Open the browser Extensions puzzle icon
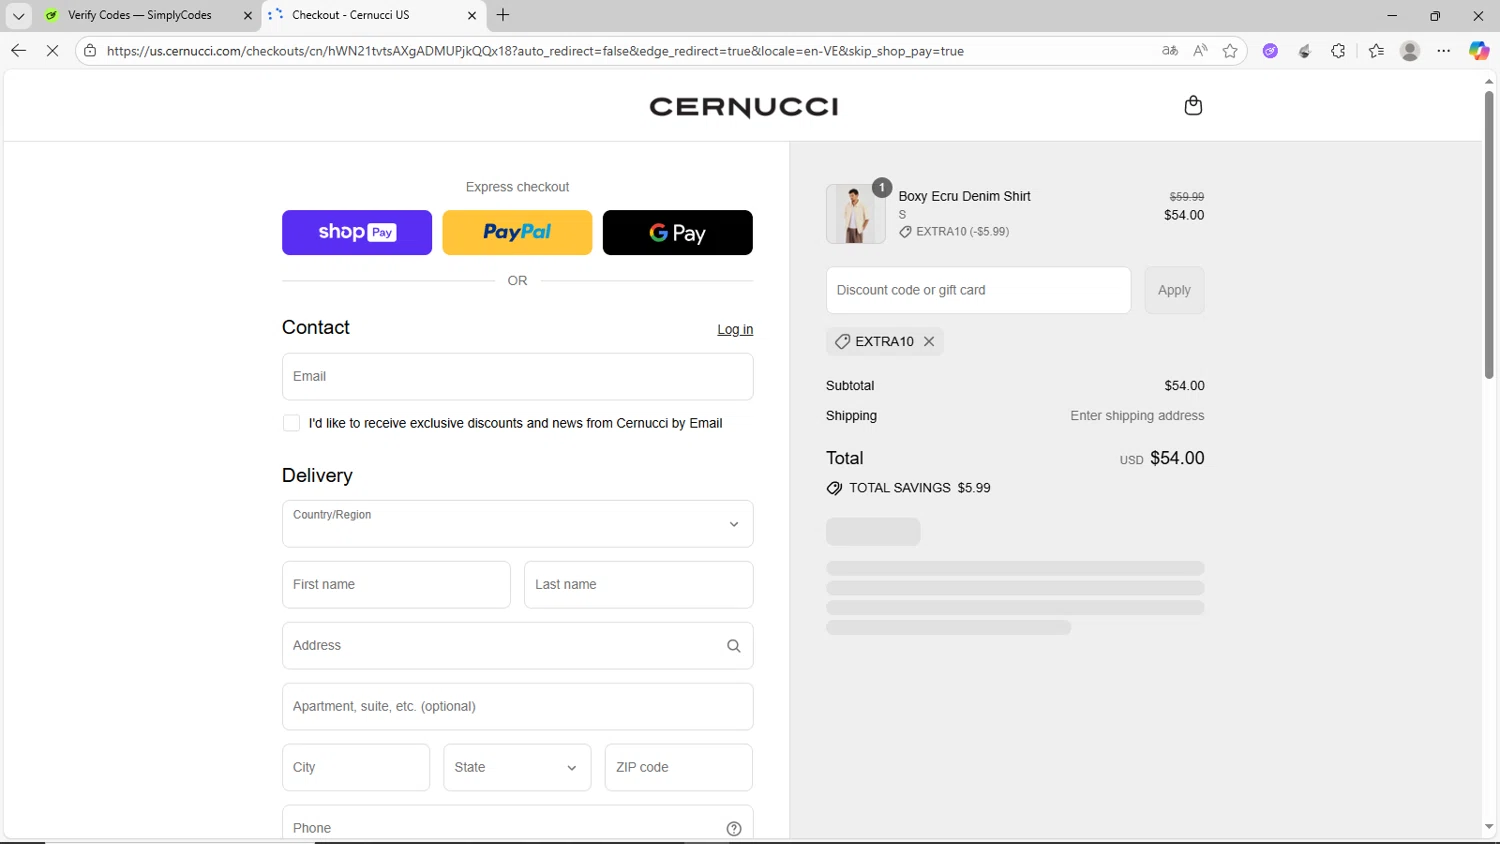 [1338, 50]
